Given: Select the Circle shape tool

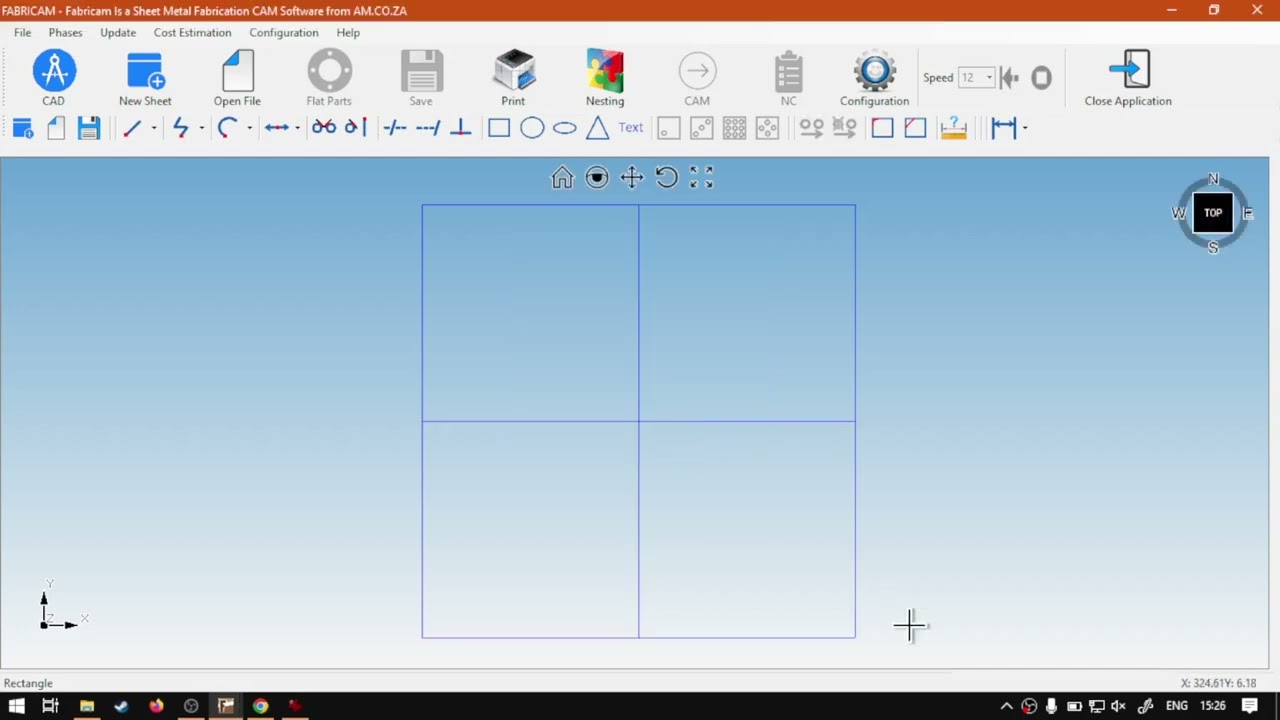Looking at the screenshot, I should [x=532, y=128].
